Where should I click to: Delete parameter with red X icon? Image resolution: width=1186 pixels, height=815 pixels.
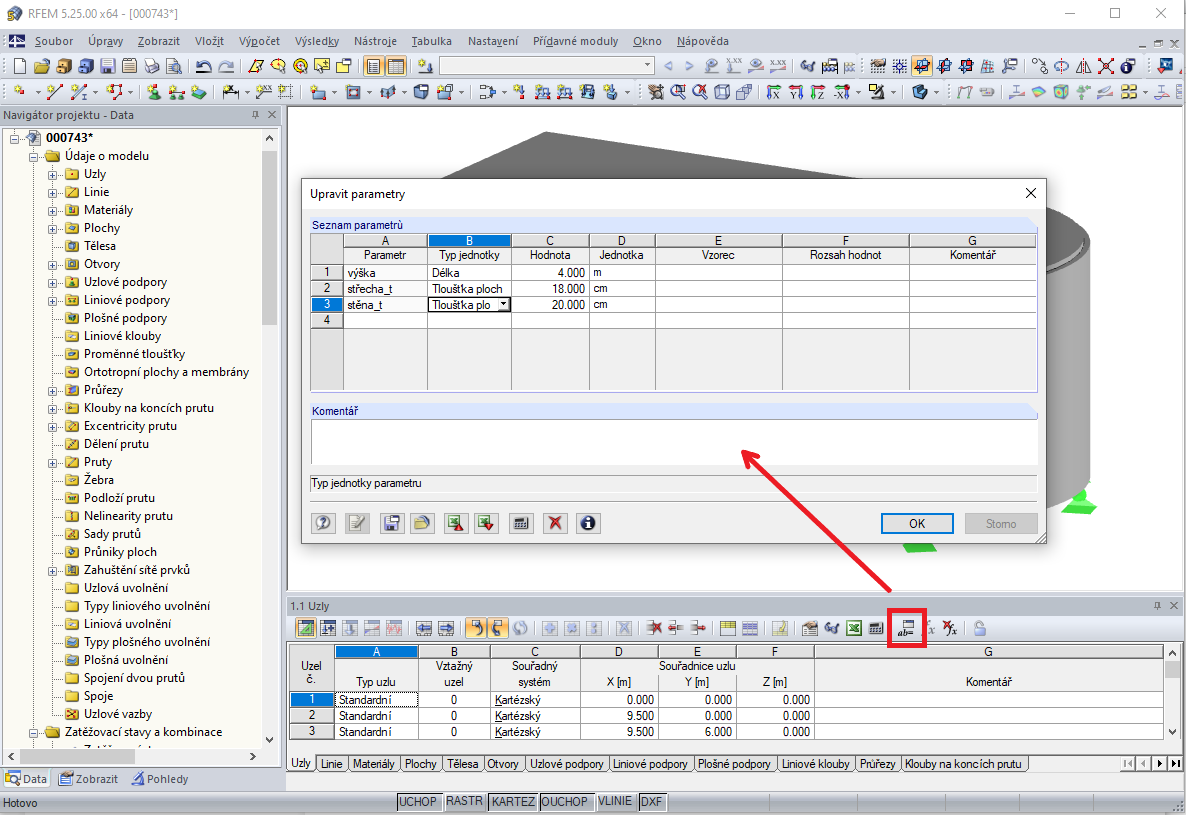tap(555, 523)
